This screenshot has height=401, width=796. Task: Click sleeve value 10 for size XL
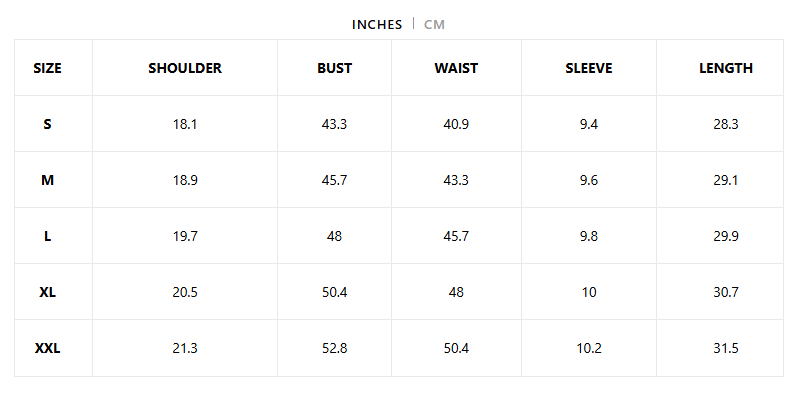(589, 292)
